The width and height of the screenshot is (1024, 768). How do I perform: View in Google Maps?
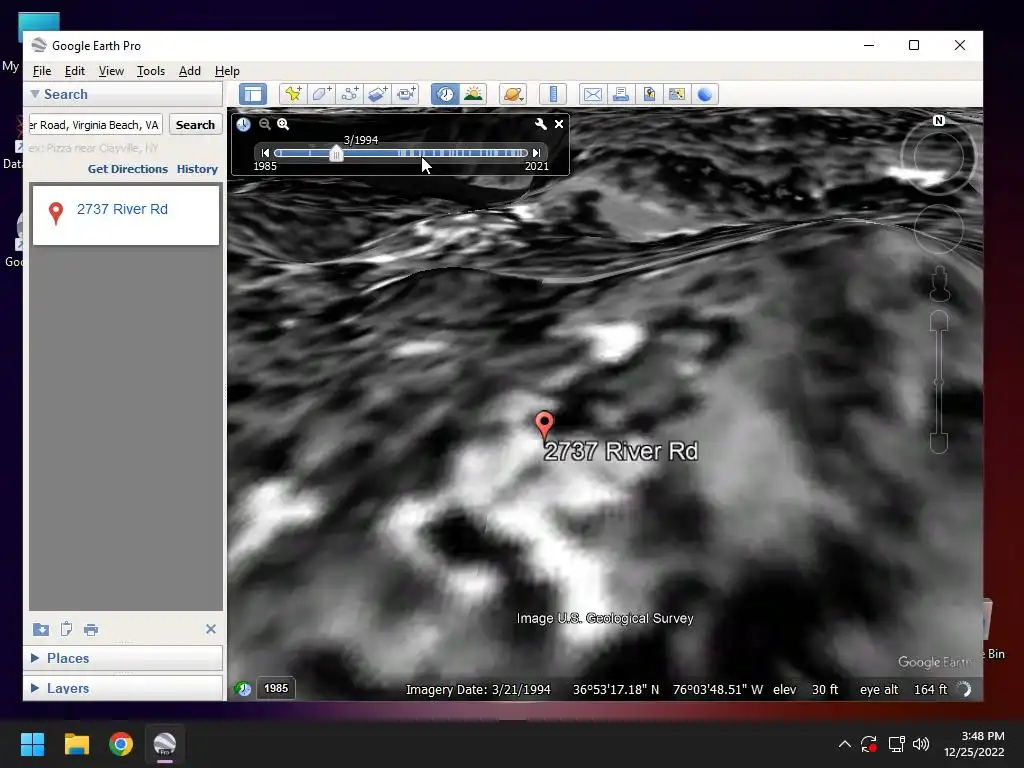677,94
